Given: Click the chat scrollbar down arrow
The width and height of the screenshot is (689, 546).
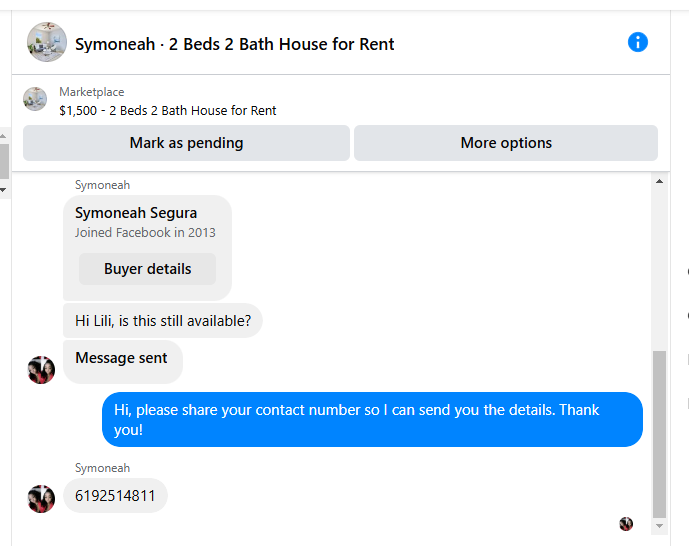Looking at the screenshot, I should [x=659, y=526].
